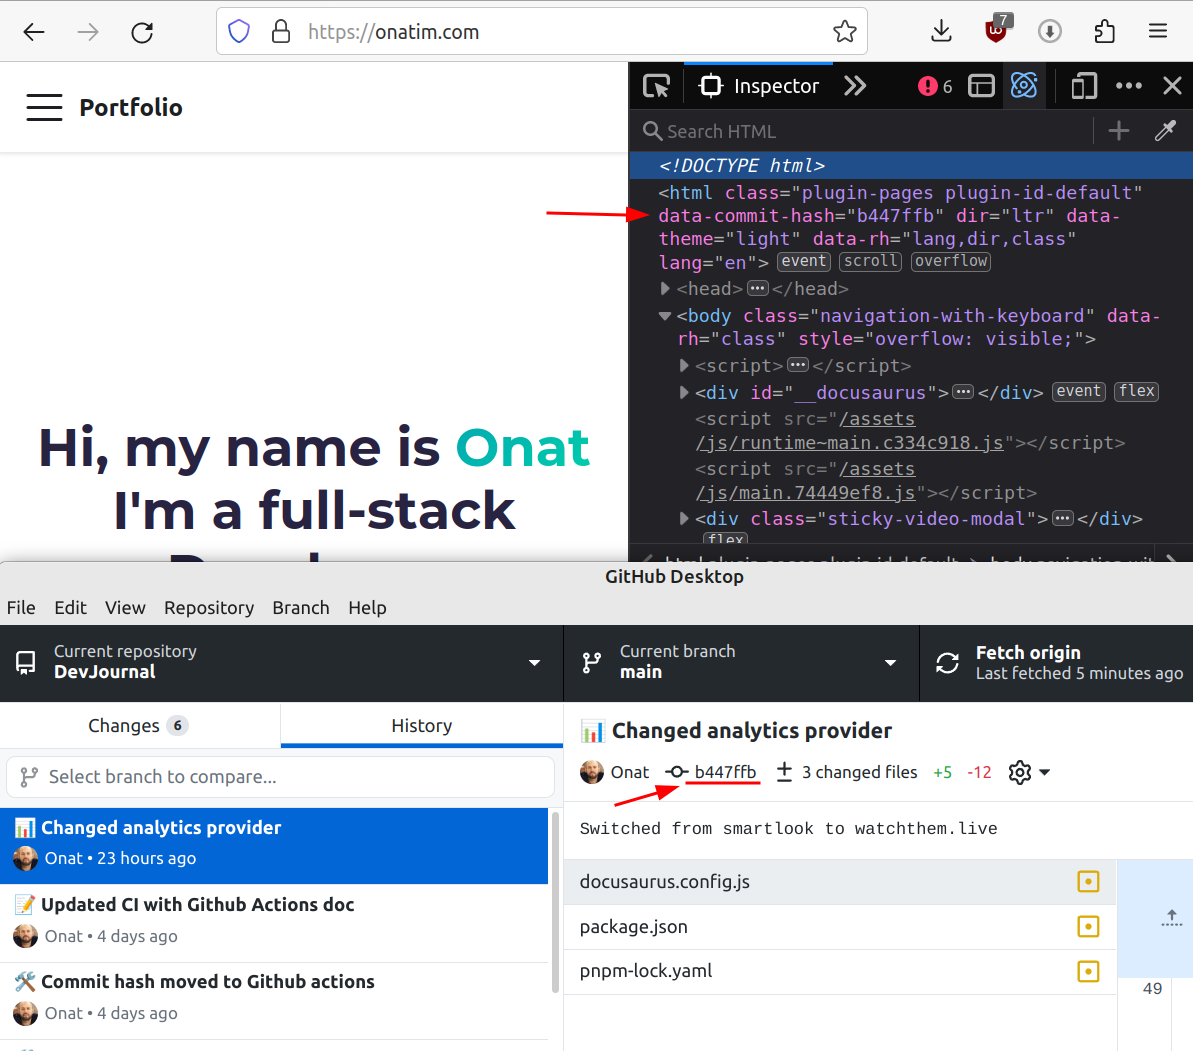
Task: Expand the head element node
Action: [x=666, y=289]
